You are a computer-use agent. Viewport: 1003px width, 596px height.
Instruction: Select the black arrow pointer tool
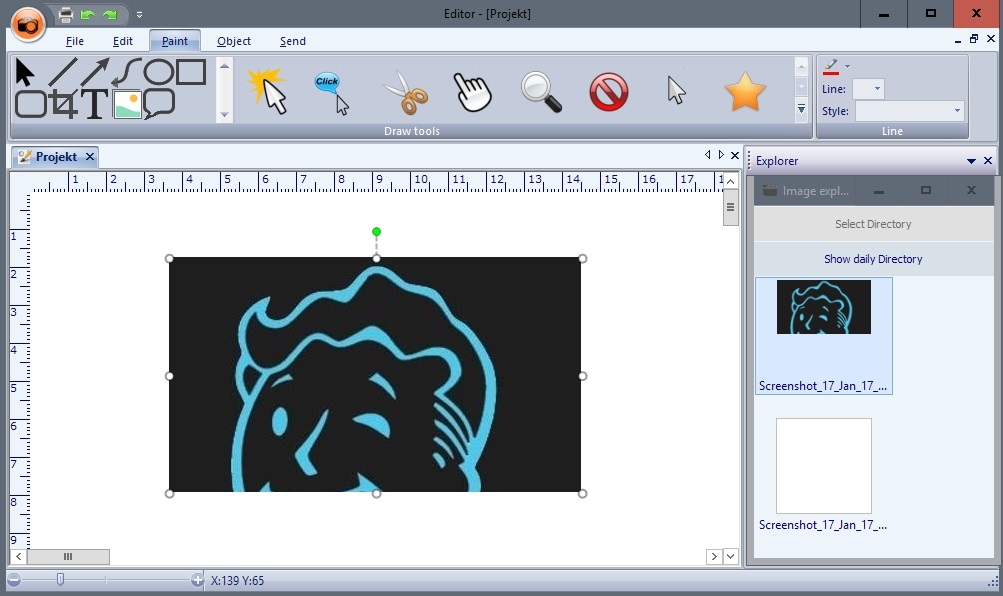[x=24, y=72]
